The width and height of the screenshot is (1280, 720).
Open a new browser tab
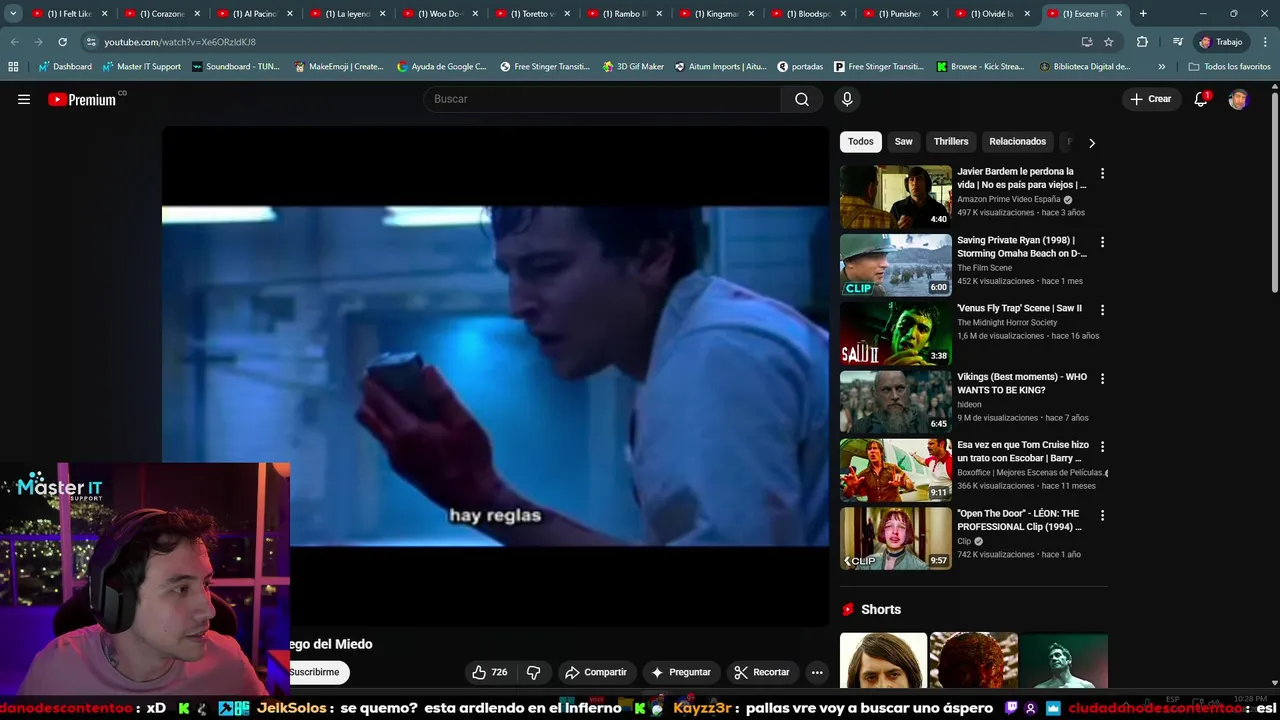(1143, 14)
